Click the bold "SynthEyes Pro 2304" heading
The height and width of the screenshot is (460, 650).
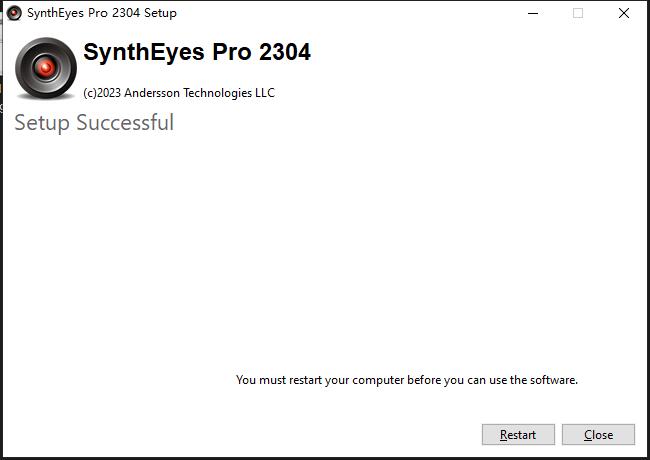click(197, 52)
